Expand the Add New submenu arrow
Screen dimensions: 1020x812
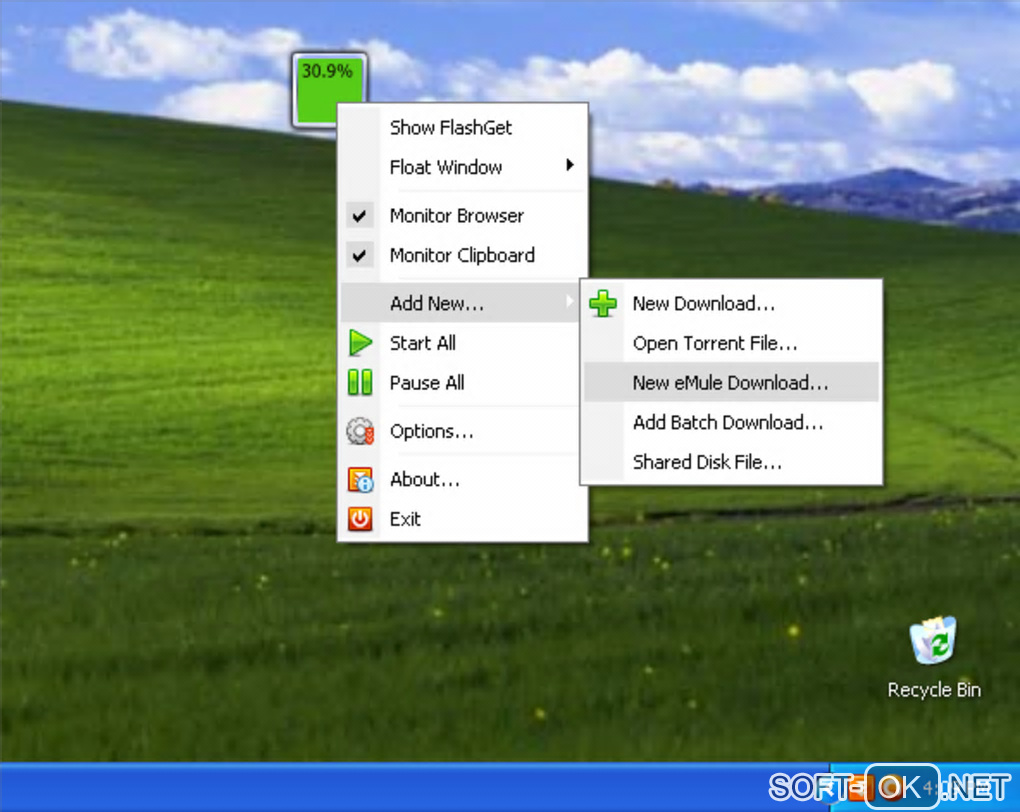[x=570, y=301]
